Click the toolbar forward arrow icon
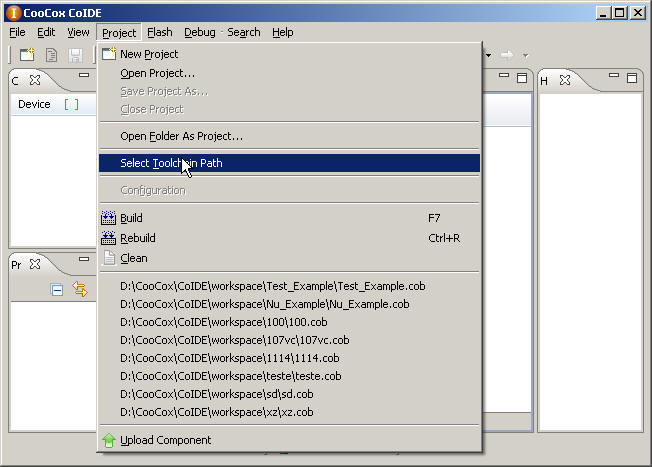This screenshot has height=467, width=652. (x=507, y=55)
